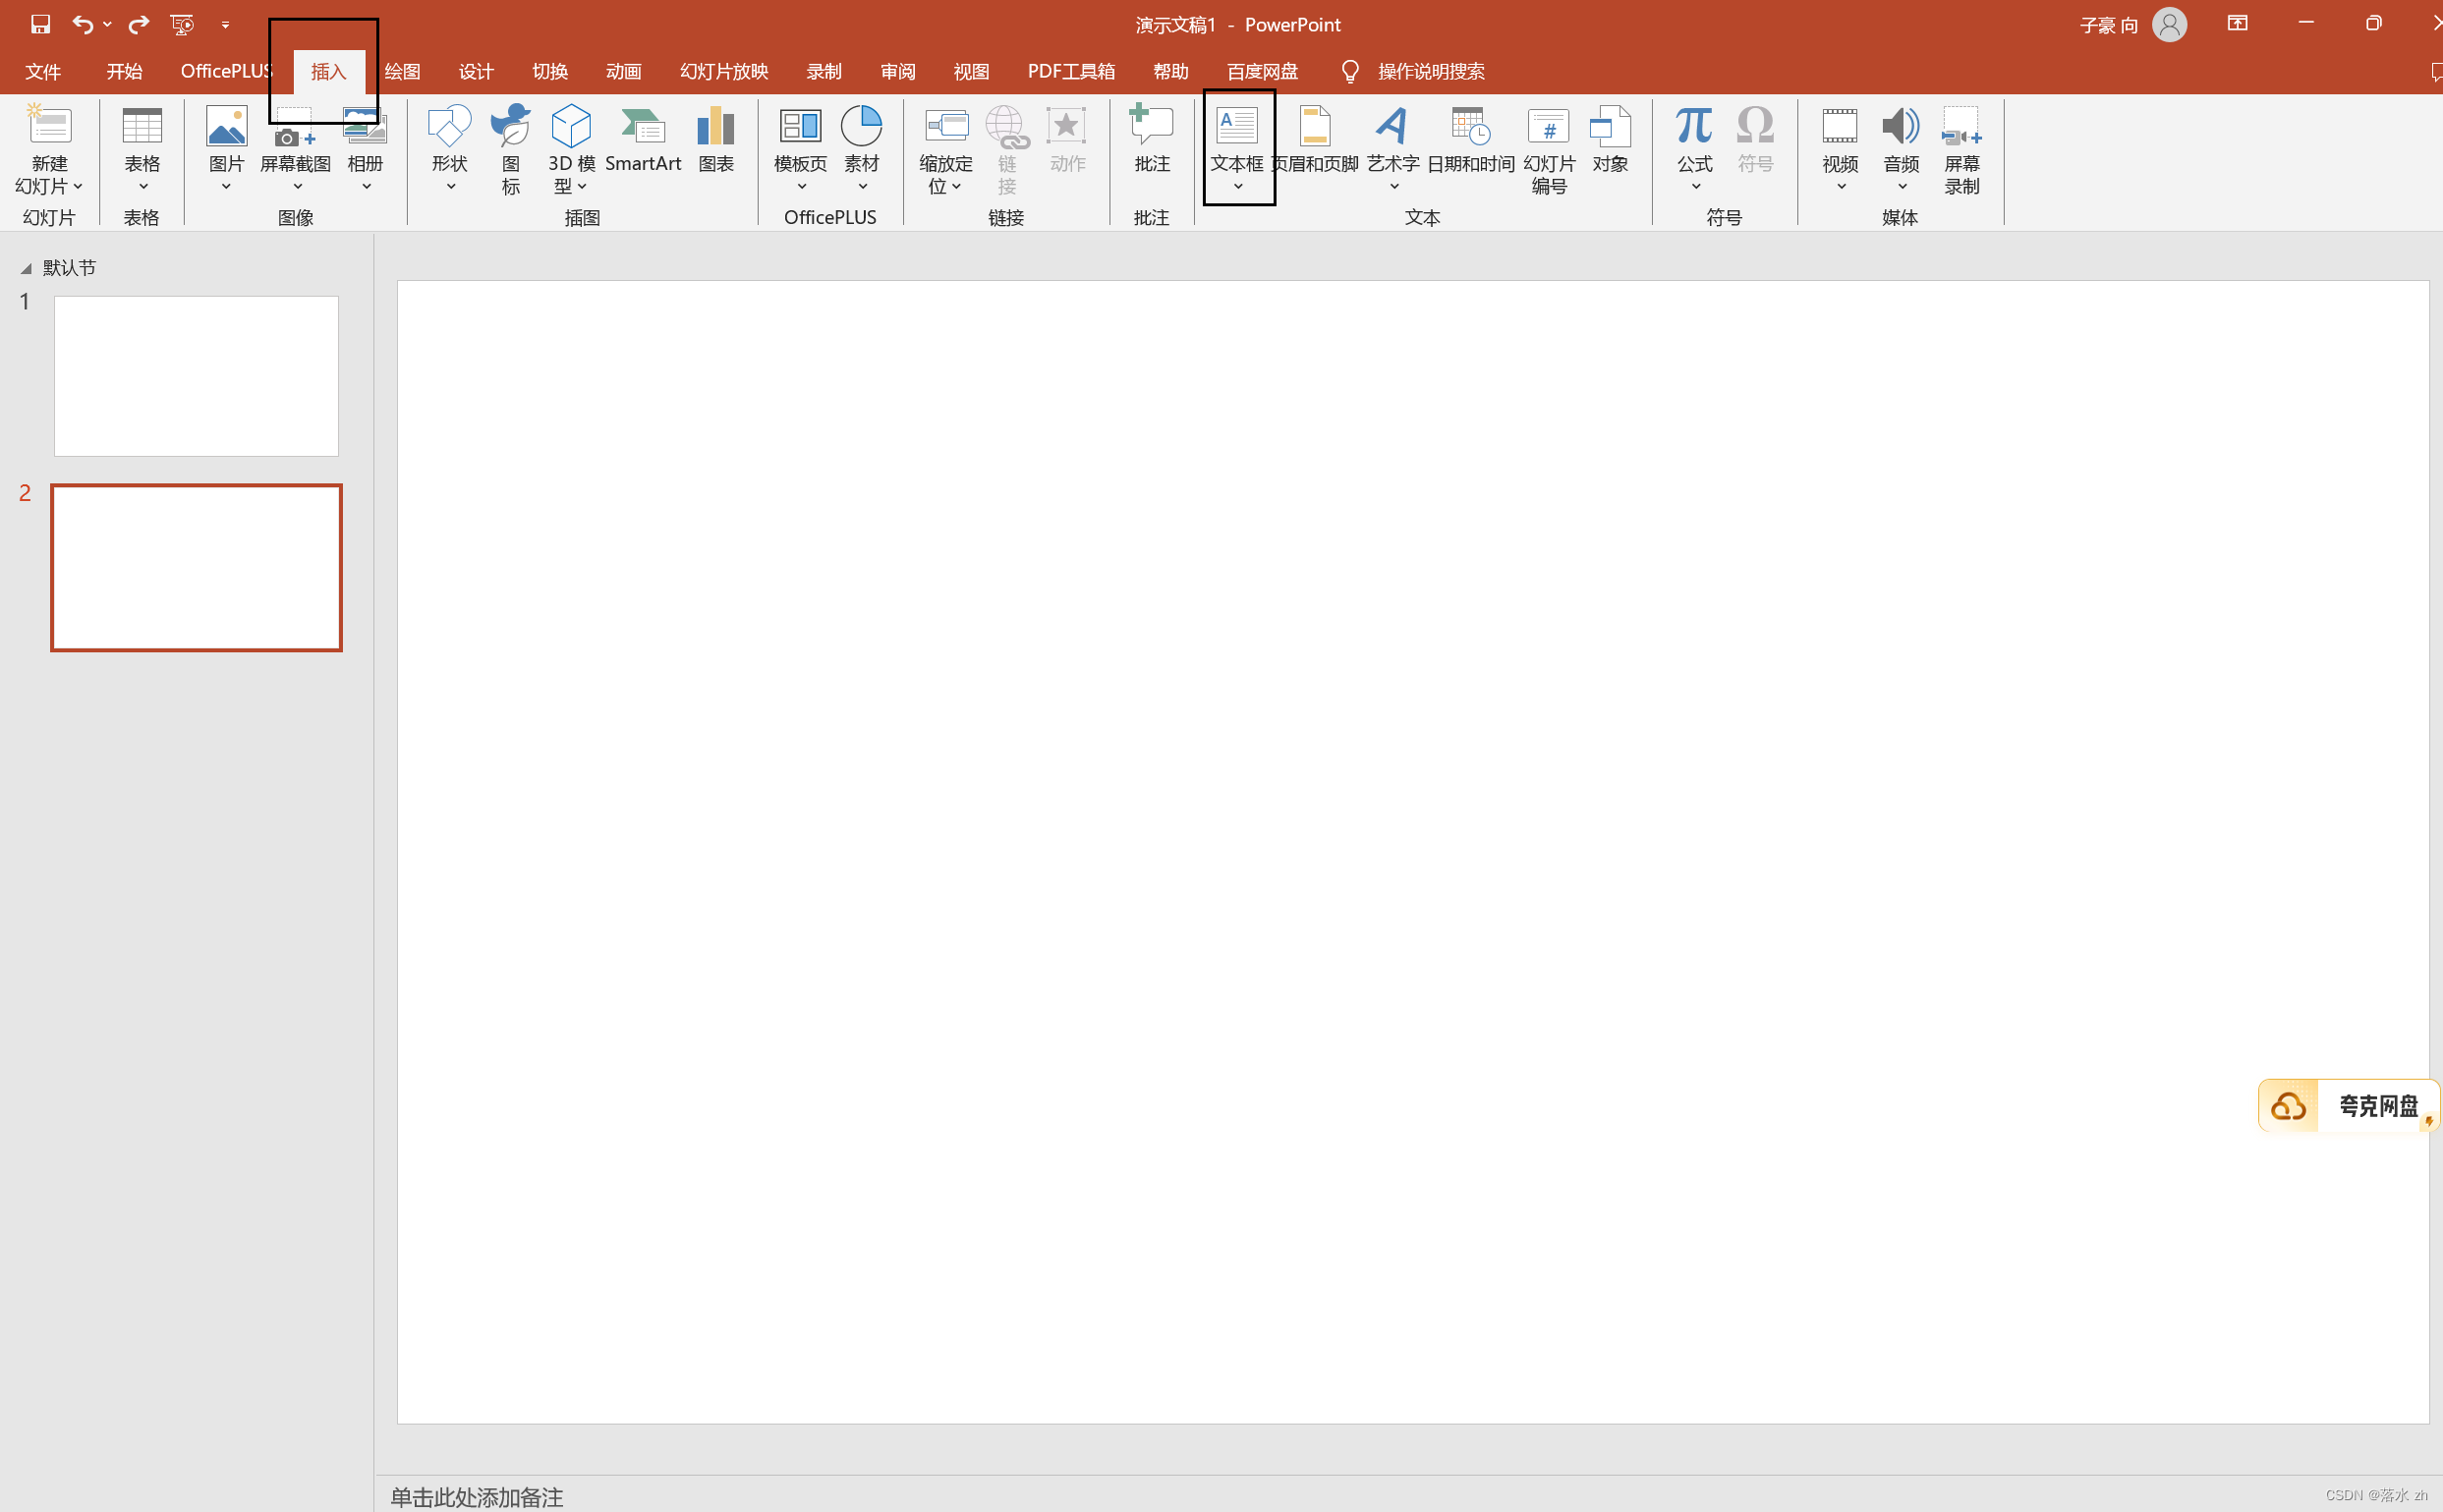Collapse the 默认节 section

pos(26,268)
